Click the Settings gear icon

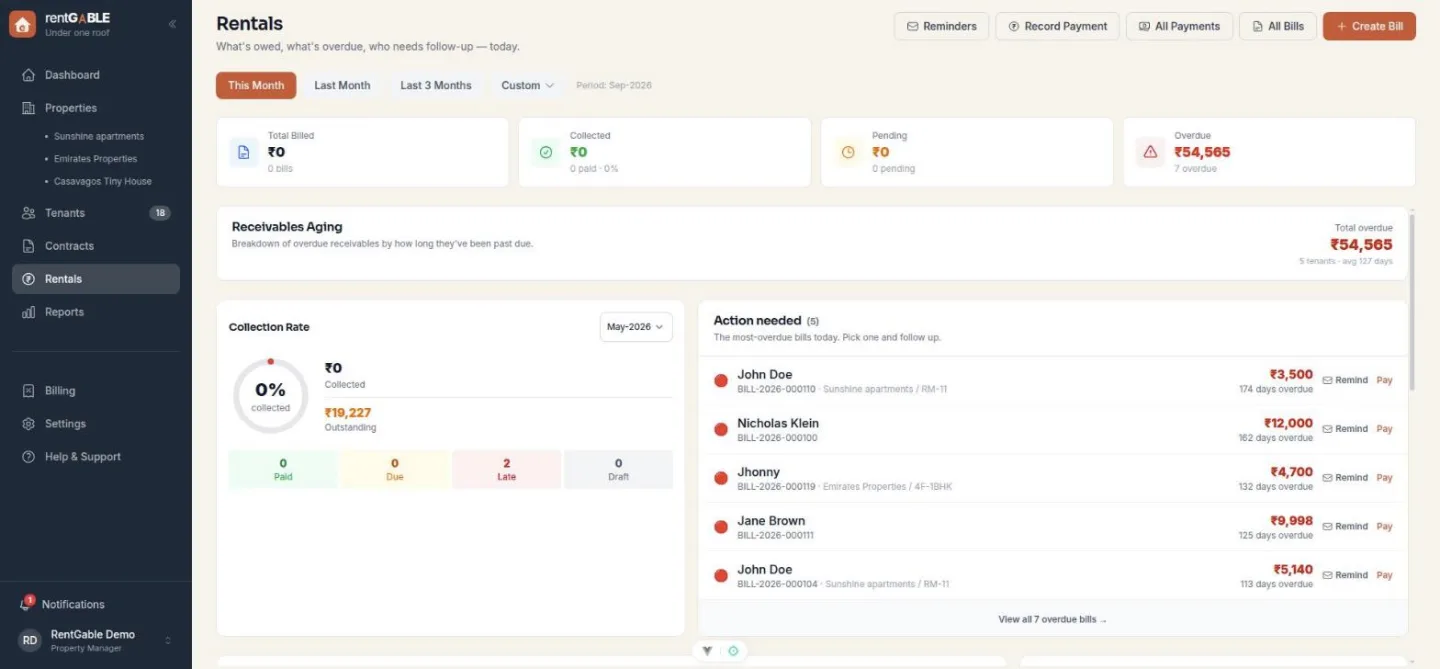click(x=28, y=424)
